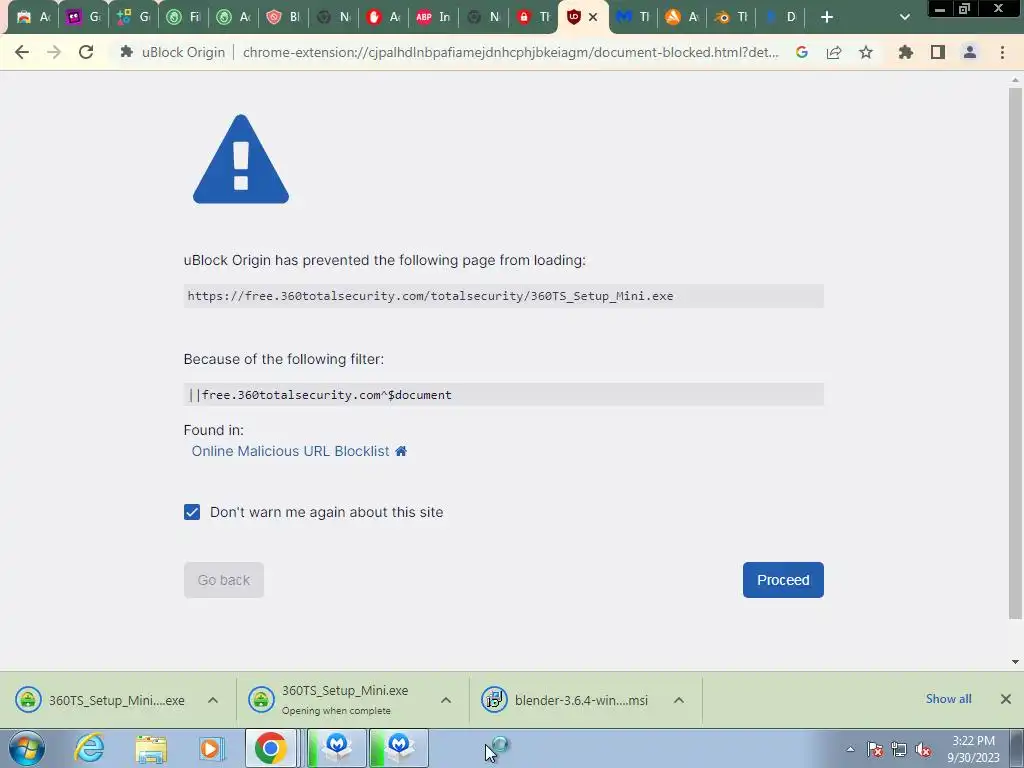Click first Malwarebytes installer taskbar icon

[336, 748]
